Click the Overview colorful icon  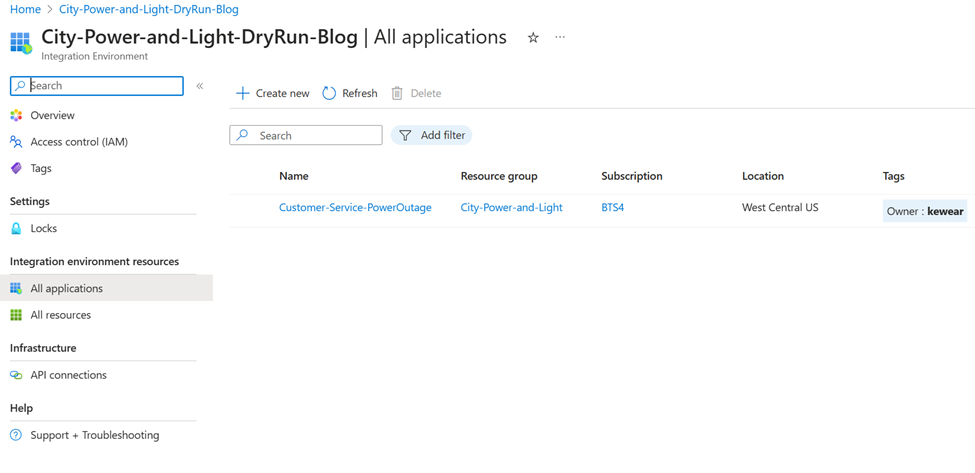(x=16, y=116)
